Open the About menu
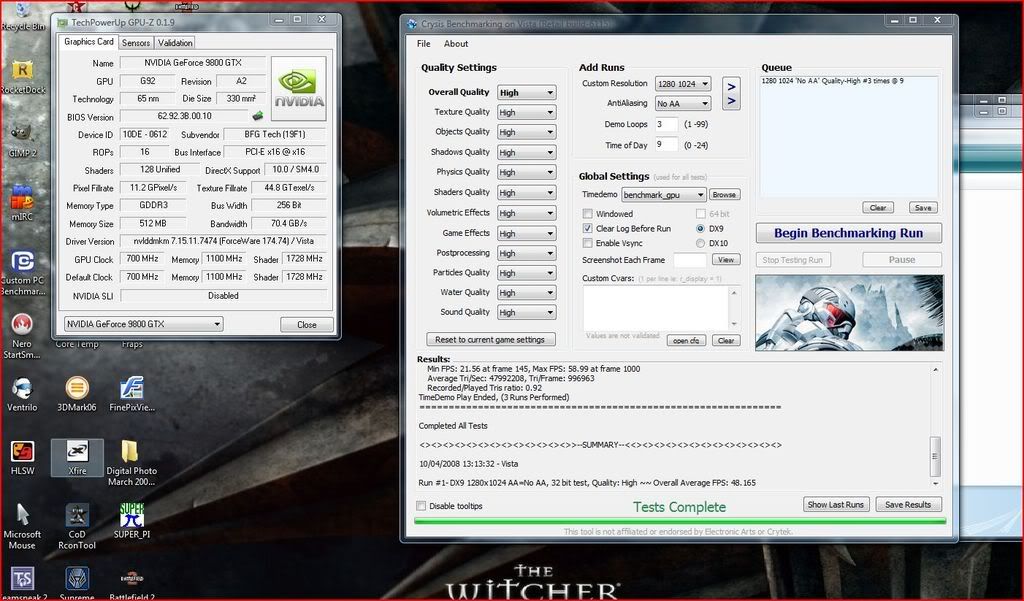Image resolution: width=1024 pixels, height=601 pixels. coord(456,44)
